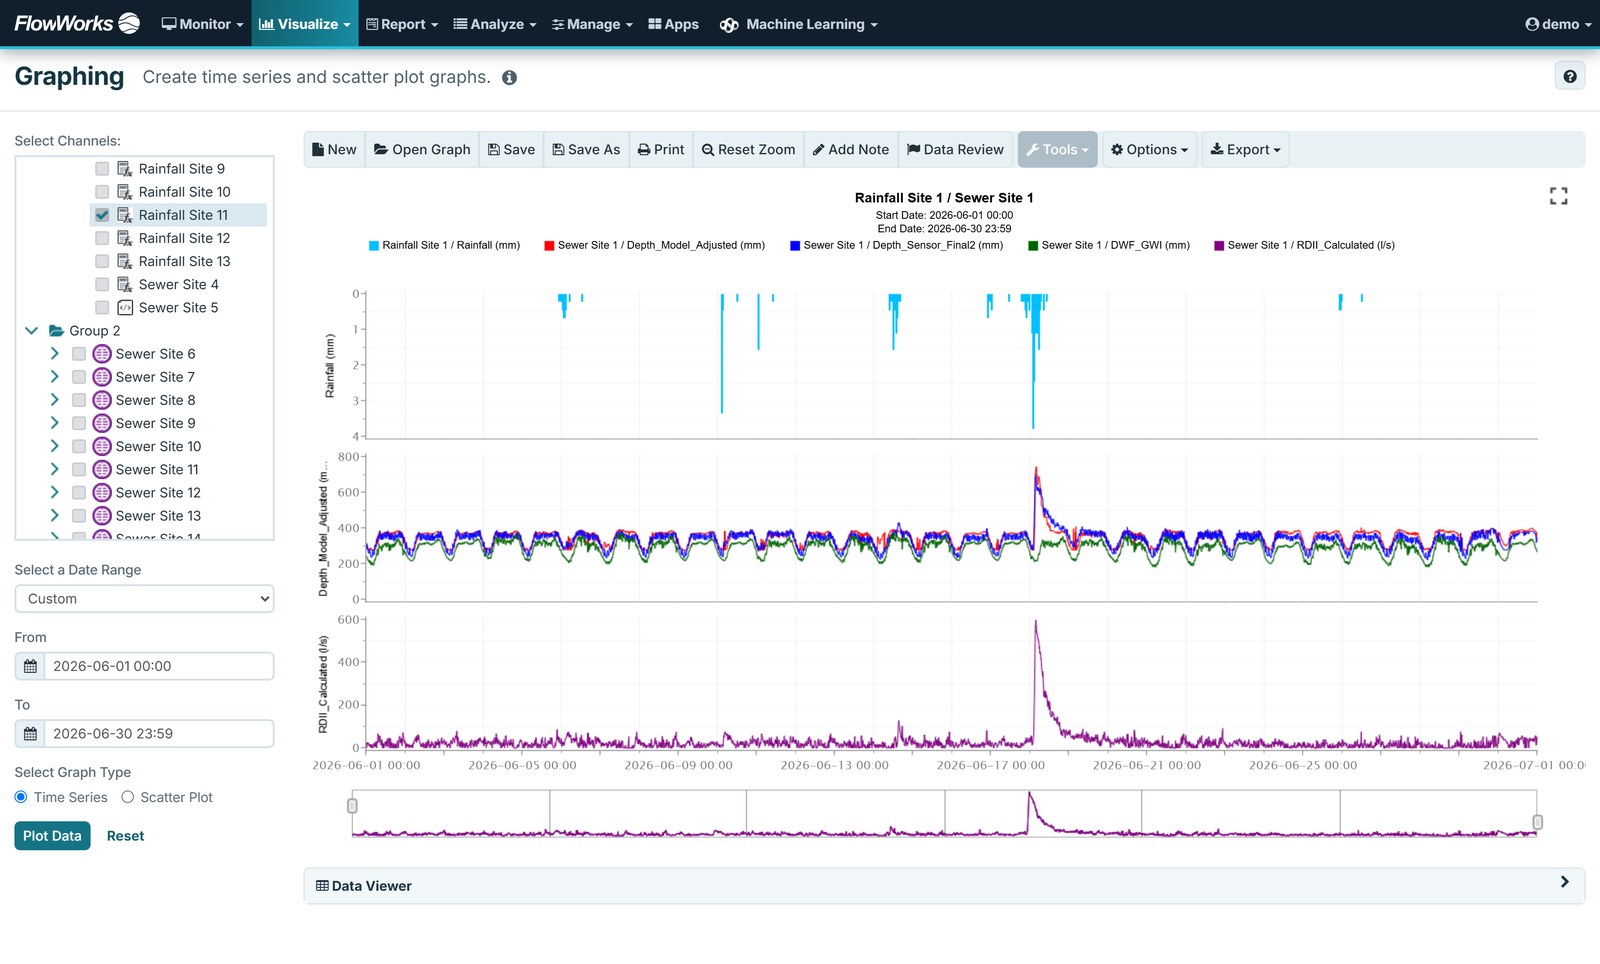Click the To date calendar icon
Viewport: 1600px width, 964px height.
[x=30, y=734]
